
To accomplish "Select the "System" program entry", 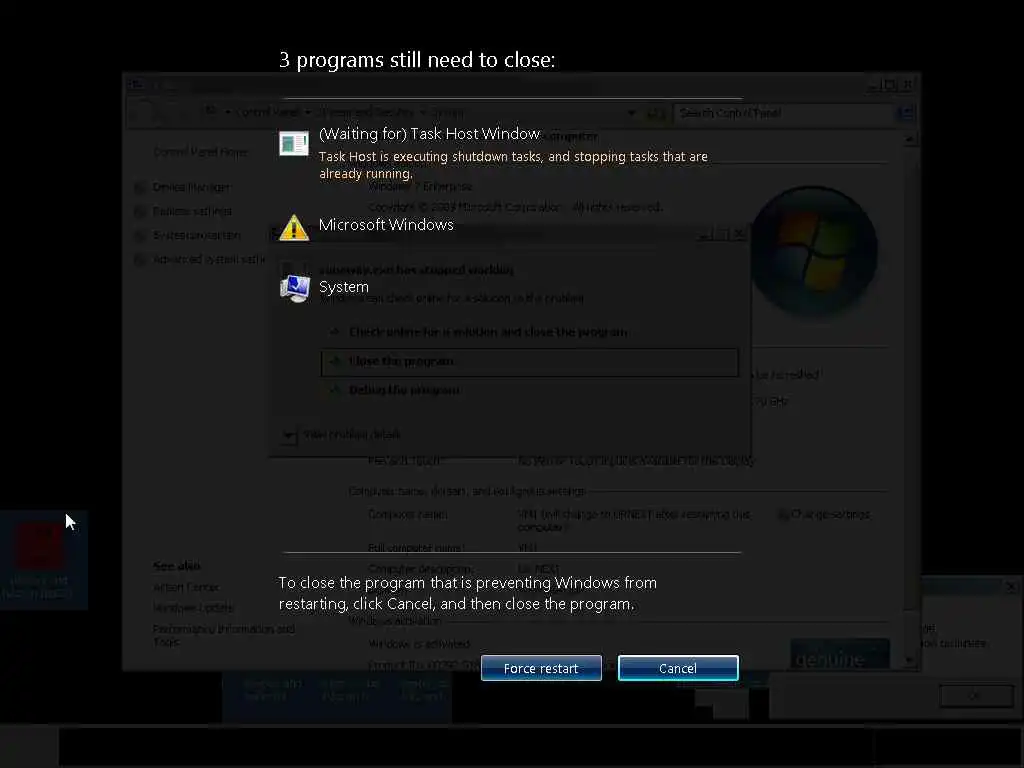I will [344, 287].
